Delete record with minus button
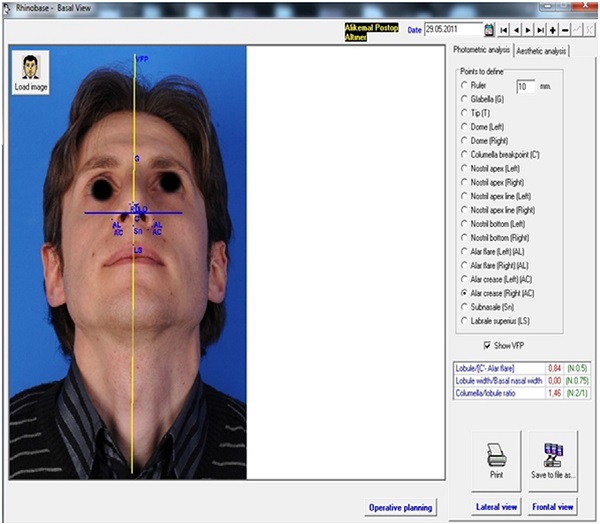The height and width of the screenshot is (524, 600). (x=564, y=31)
